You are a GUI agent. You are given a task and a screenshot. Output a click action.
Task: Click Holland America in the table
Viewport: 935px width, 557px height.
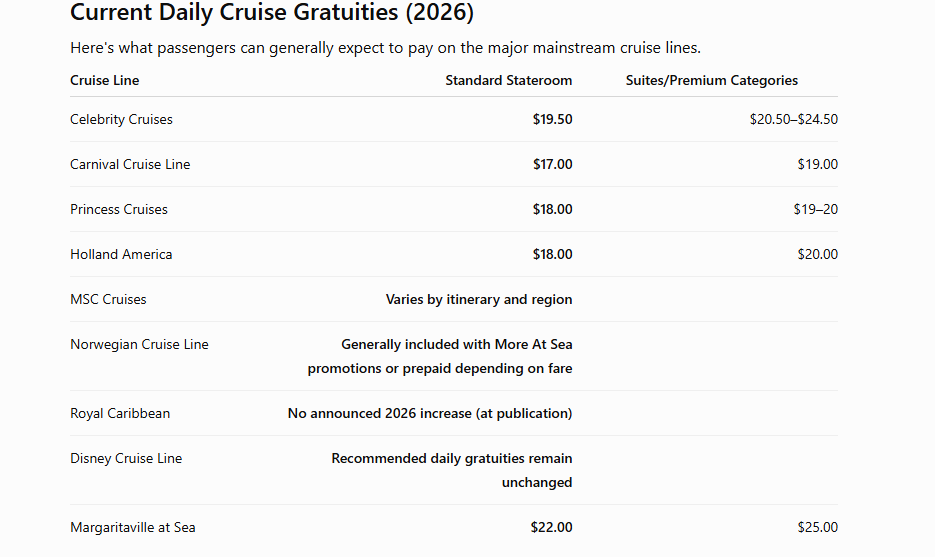121,255
